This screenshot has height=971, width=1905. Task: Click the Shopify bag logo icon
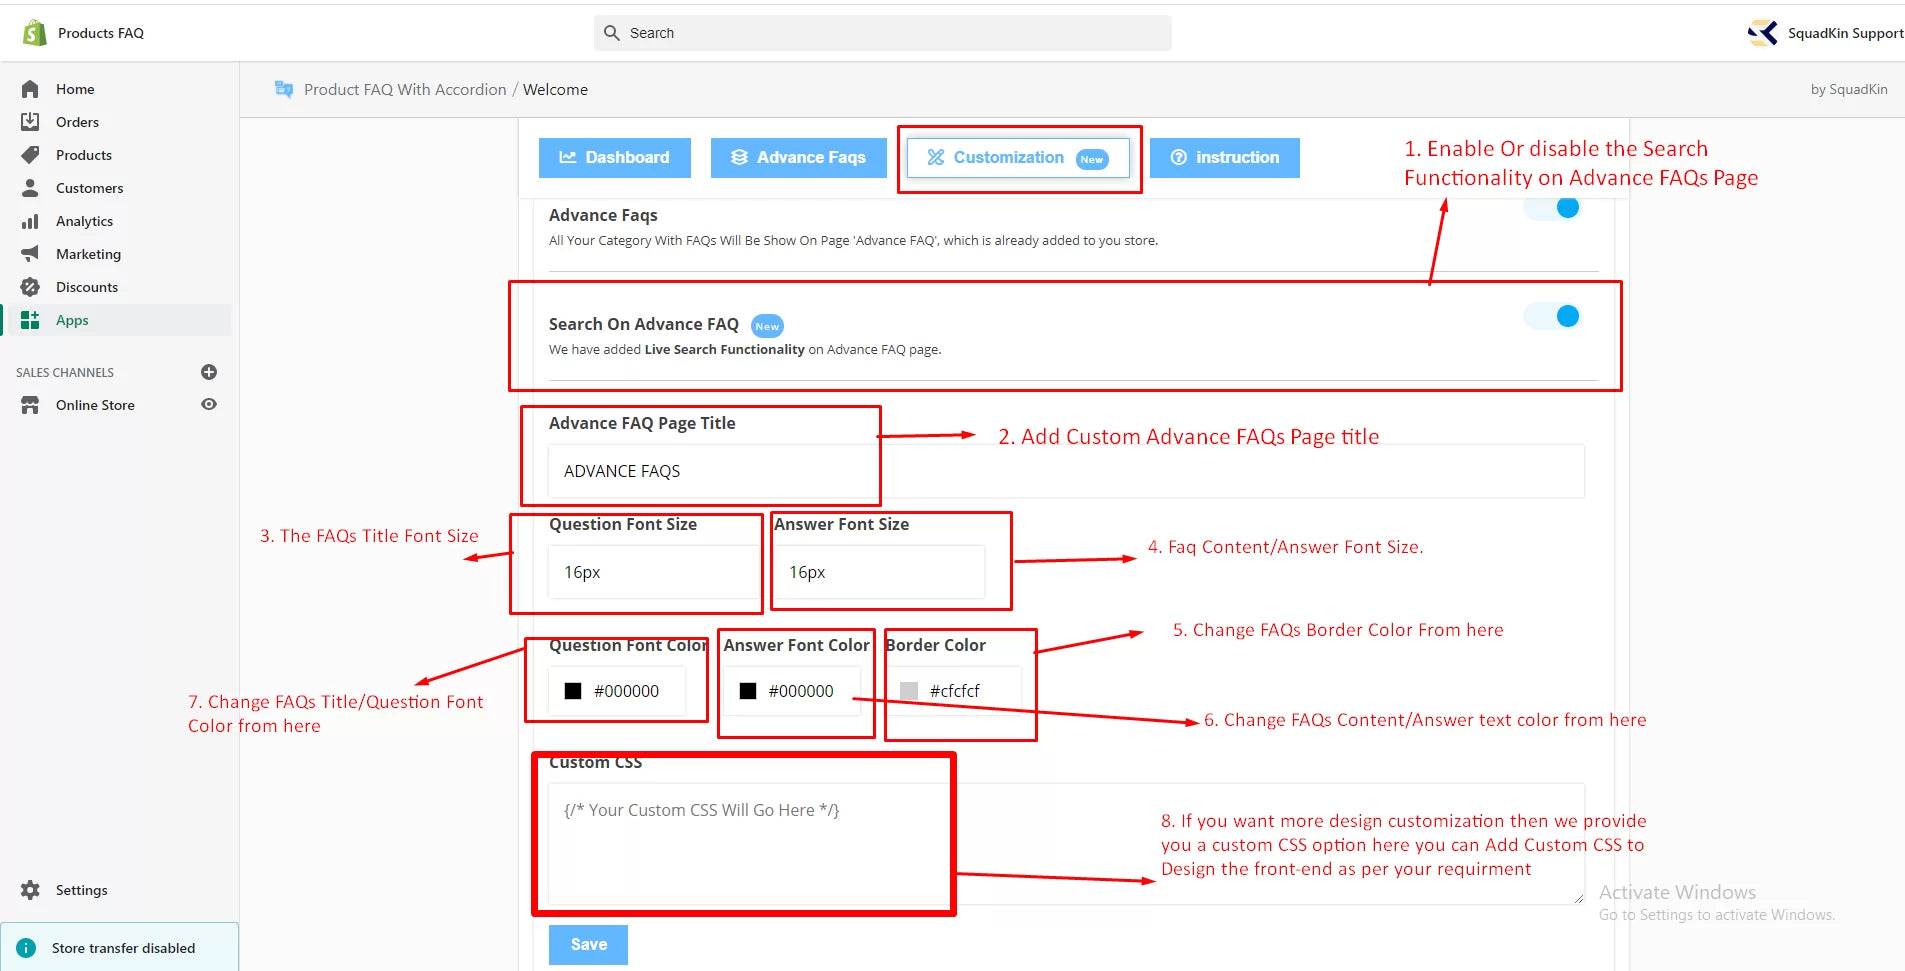pyautogui.click(x=34, y=33)
